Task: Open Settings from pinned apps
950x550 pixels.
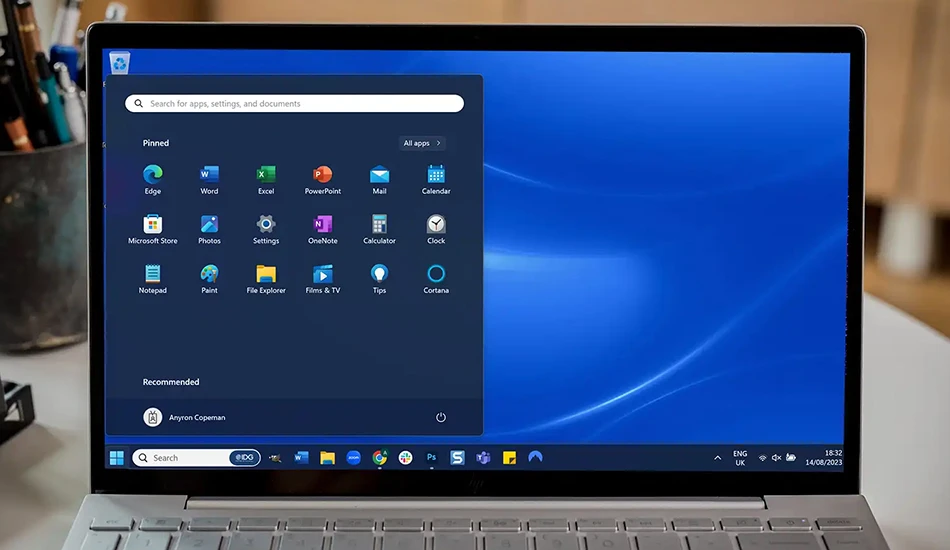Action: coord(266,229)
